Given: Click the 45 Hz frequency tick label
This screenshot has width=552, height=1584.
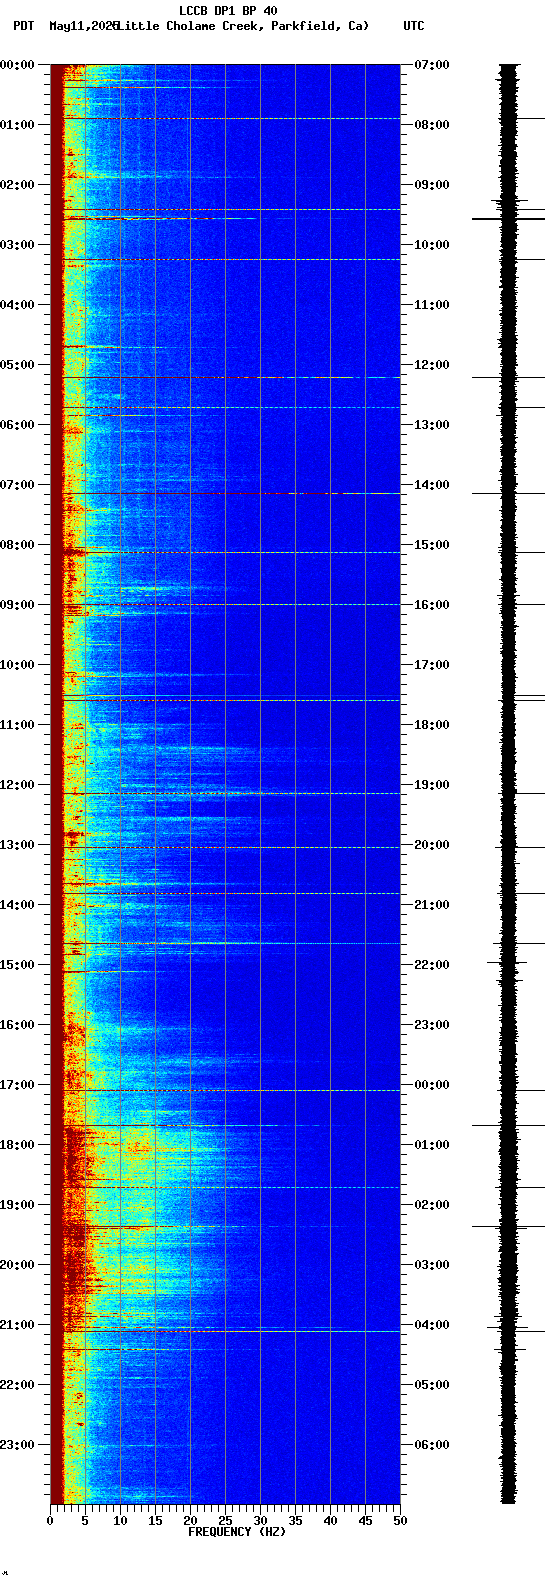Looking at the screenshot, I should tap(365, 1521).
